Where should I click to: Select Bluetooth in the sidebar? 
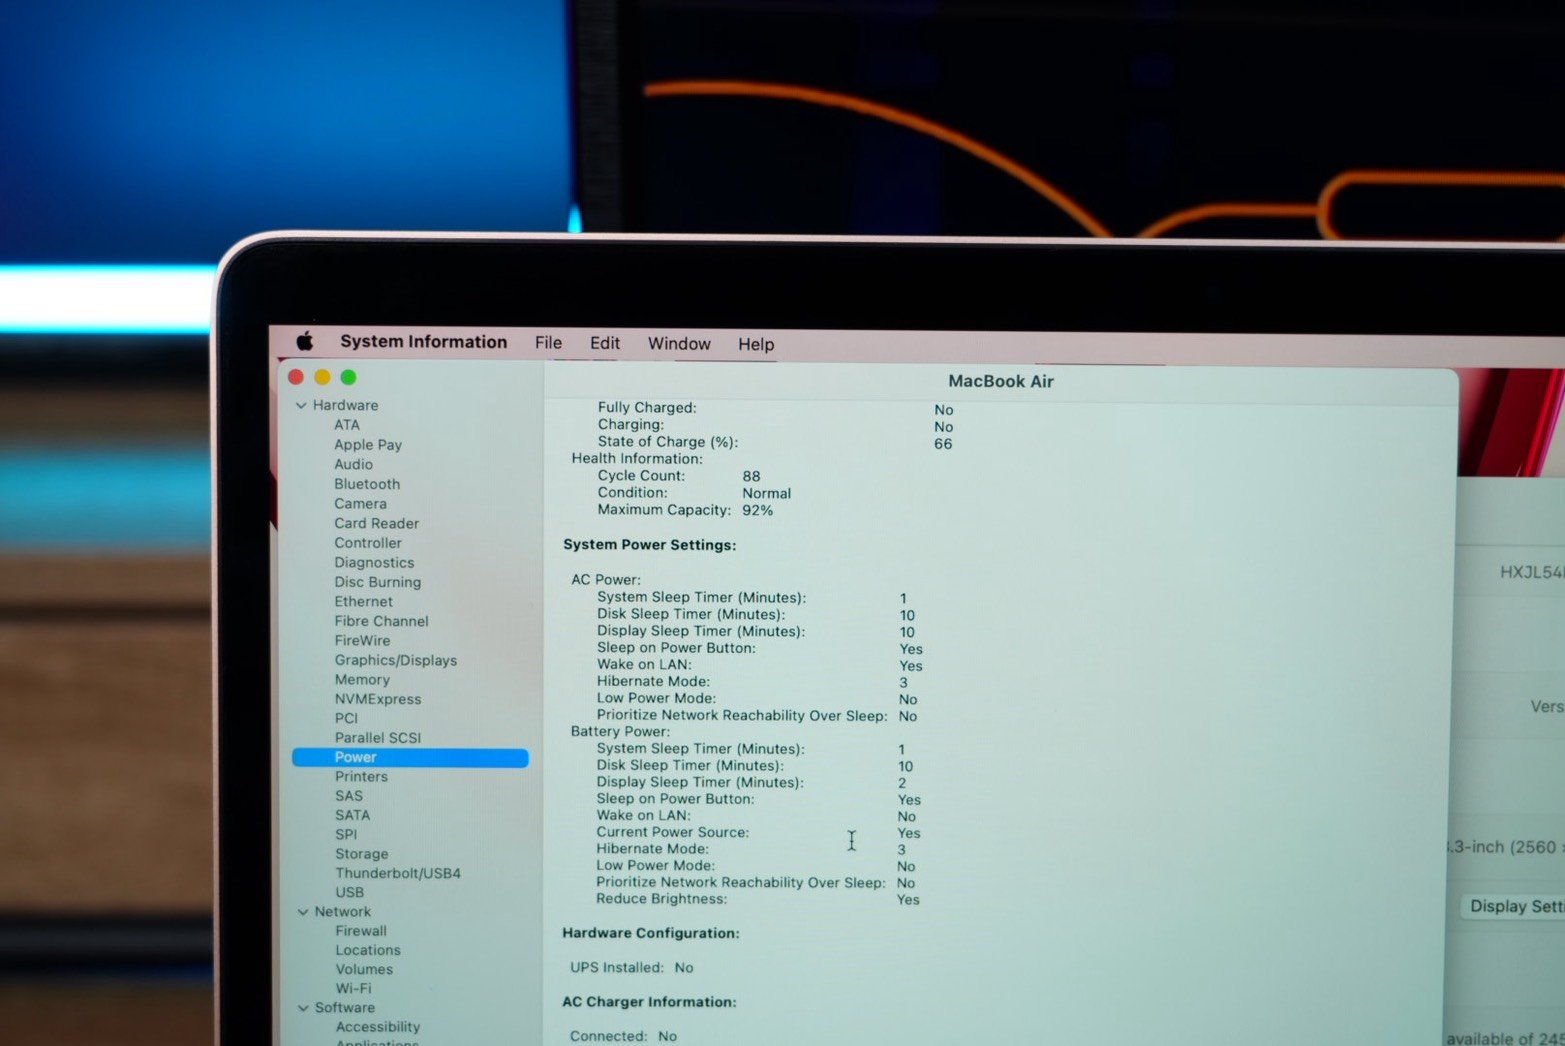pyautogui.click(x=367, y=484)
